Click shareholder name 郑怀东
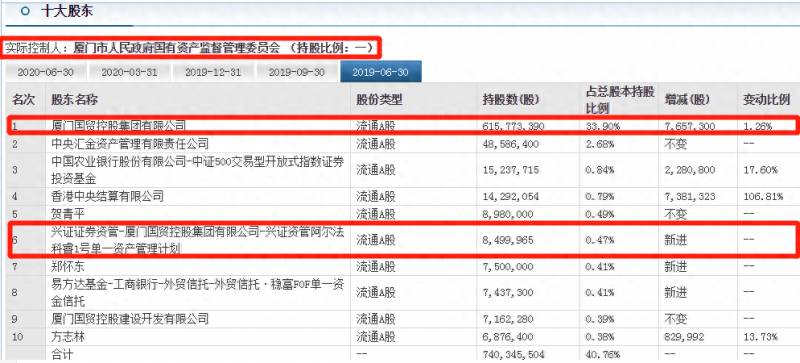Image resolution: width=800 pixels, height=363 pixels. (x=68, y=266)
